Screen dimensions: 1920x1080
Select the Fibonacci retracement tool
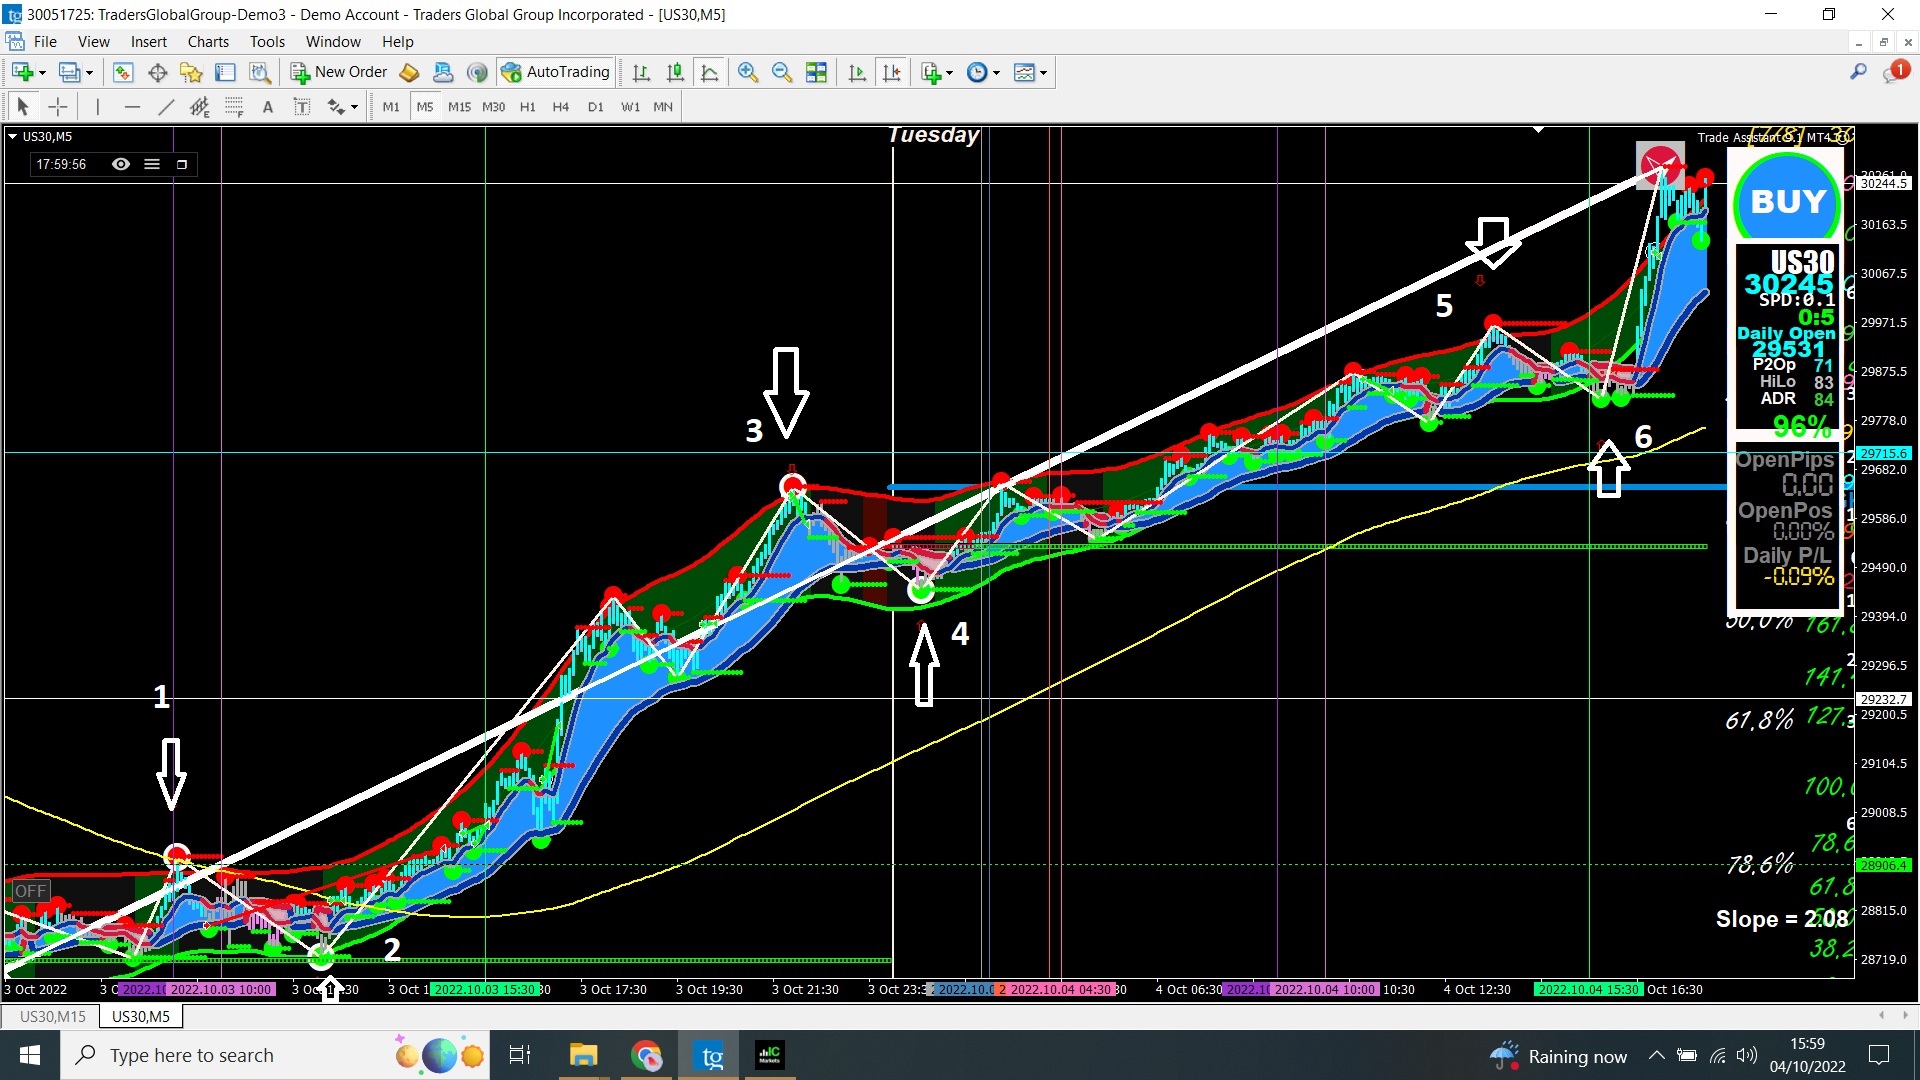[234, 107]
